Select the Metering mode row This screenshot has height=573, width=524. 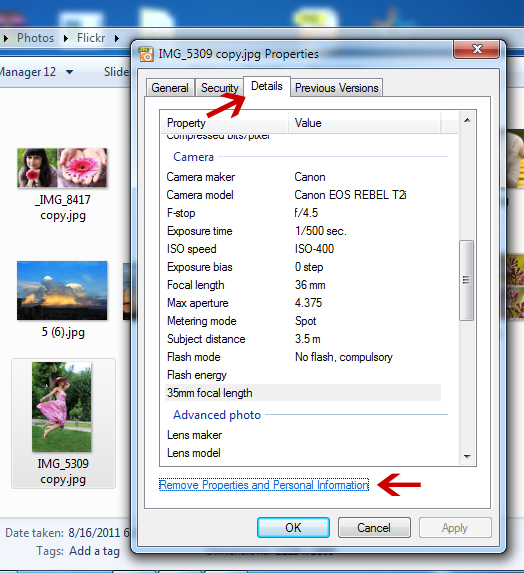[x=303, y=321]
